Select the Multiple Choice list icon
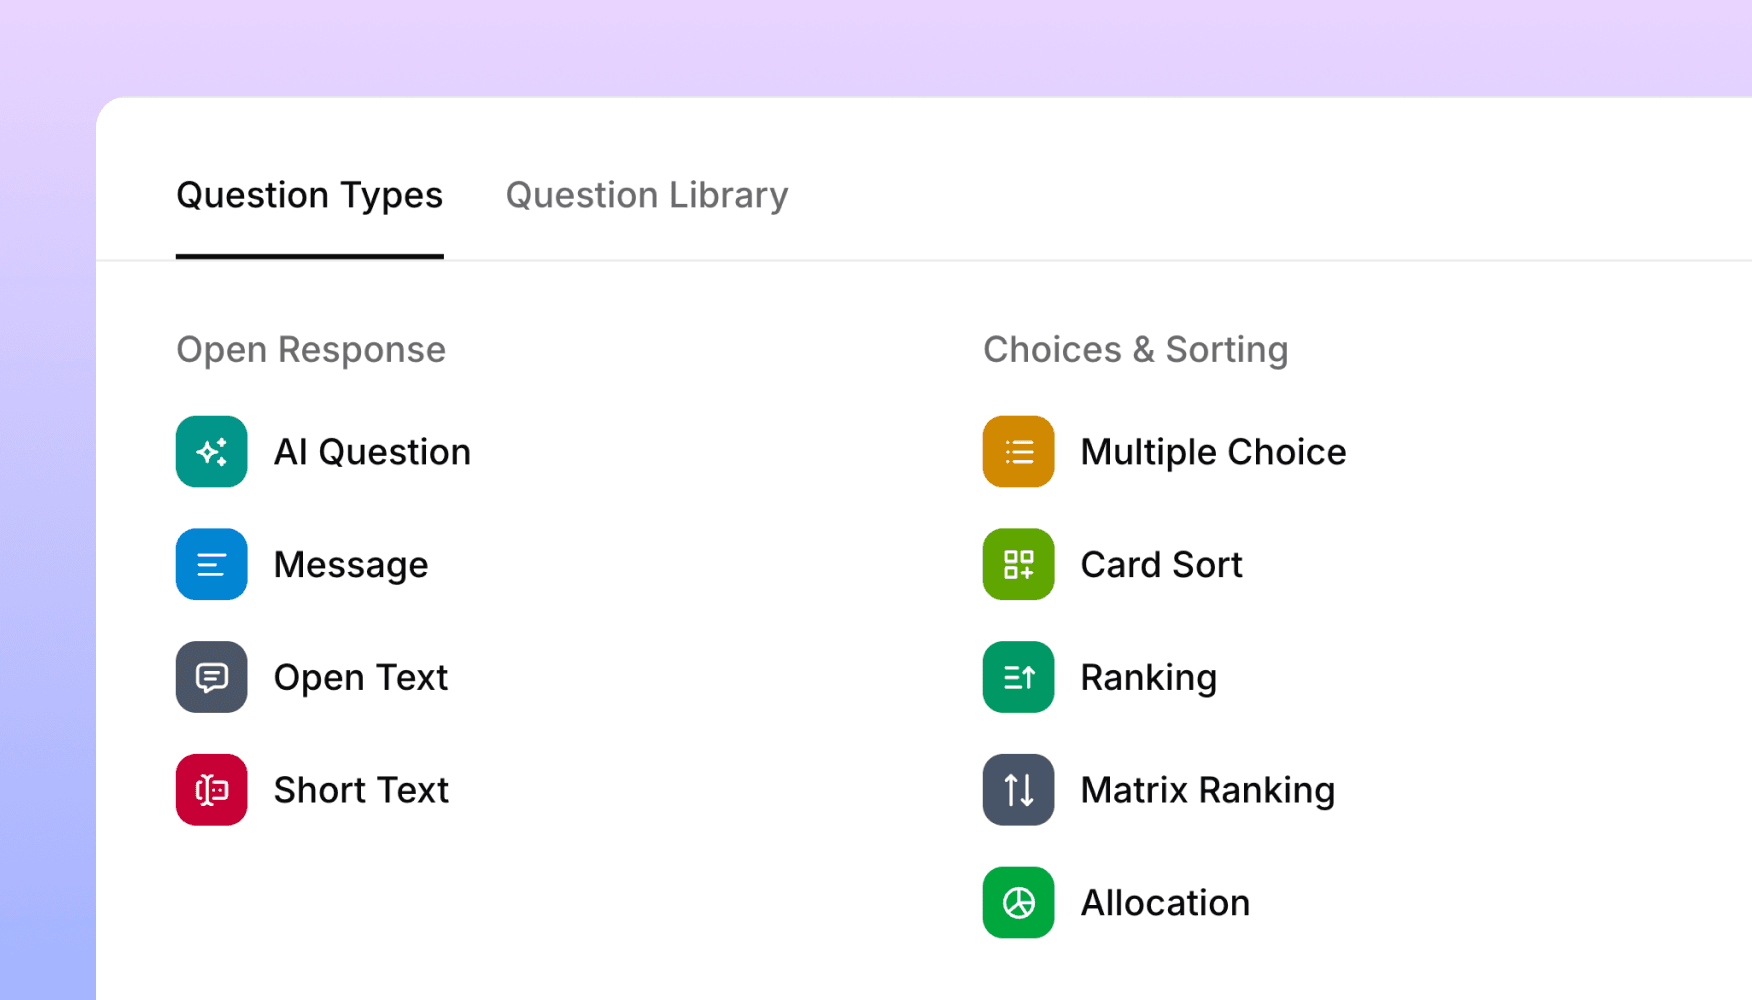1752x1000 pixels. click(x=1018, y=451)
